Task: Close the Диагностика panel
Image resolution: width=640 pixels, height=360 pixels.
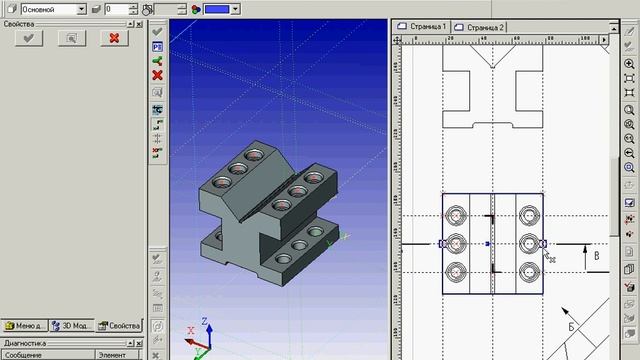Action: pyautogui.click(x=139, y=343)
